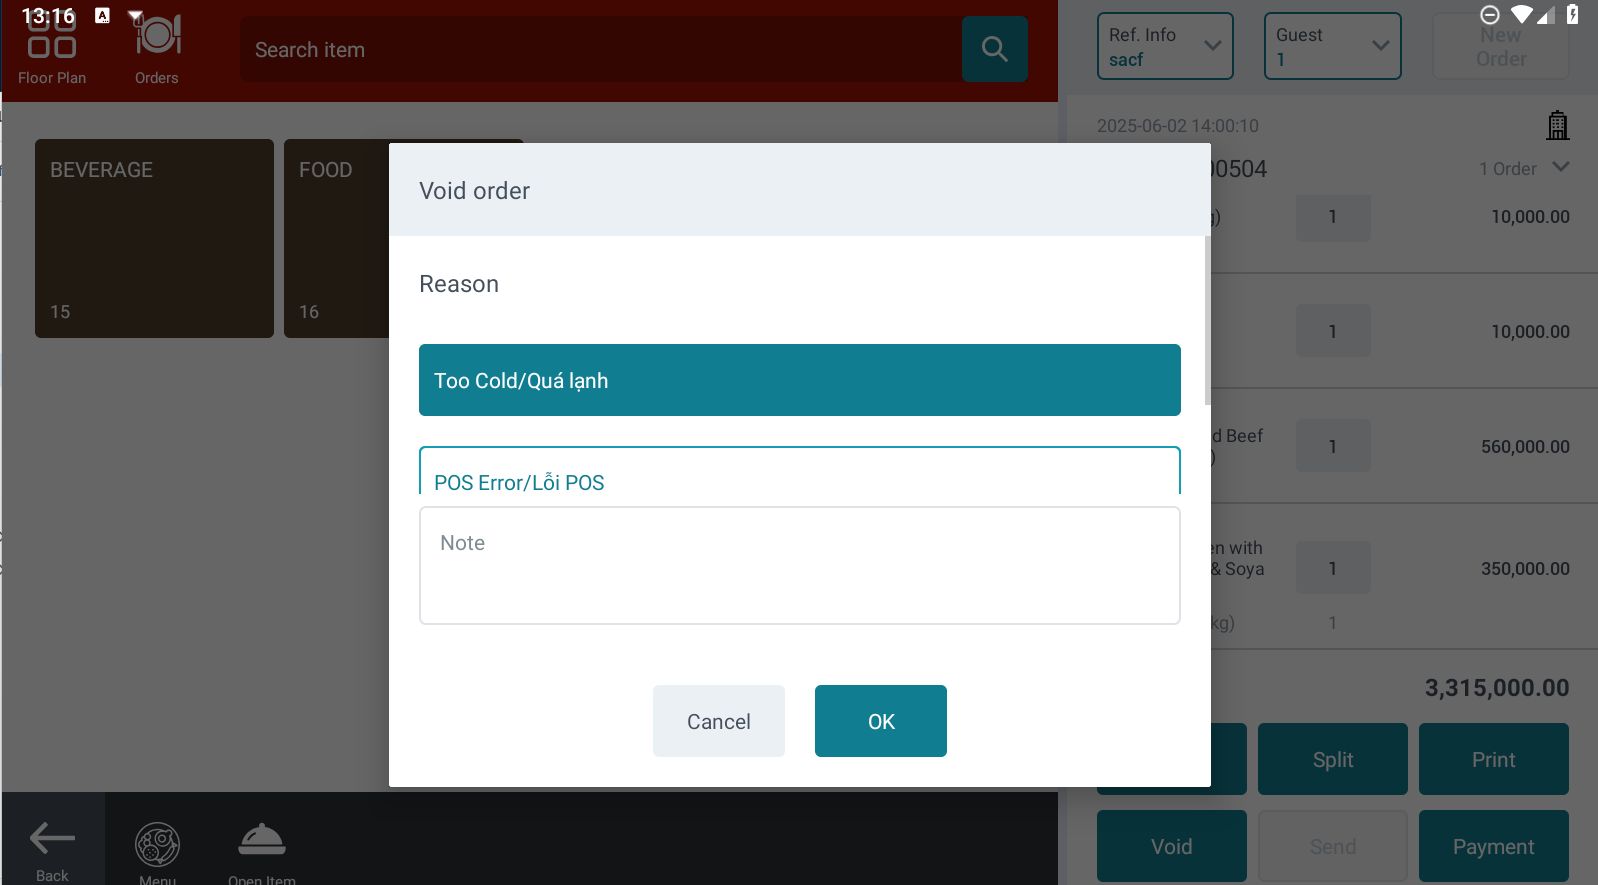This screenshot has width=1598, height=885.
Task: Click the Split button
Action: click(x=1333, y=759)
